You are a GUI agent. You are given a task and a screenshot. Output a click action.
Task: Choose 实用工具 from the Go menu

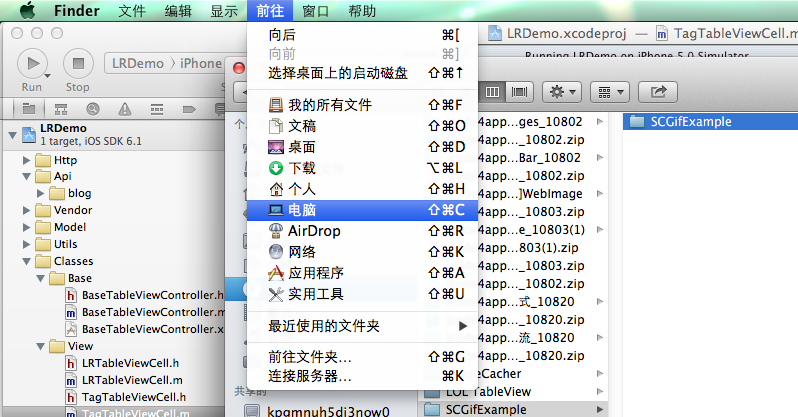(362, 294)
